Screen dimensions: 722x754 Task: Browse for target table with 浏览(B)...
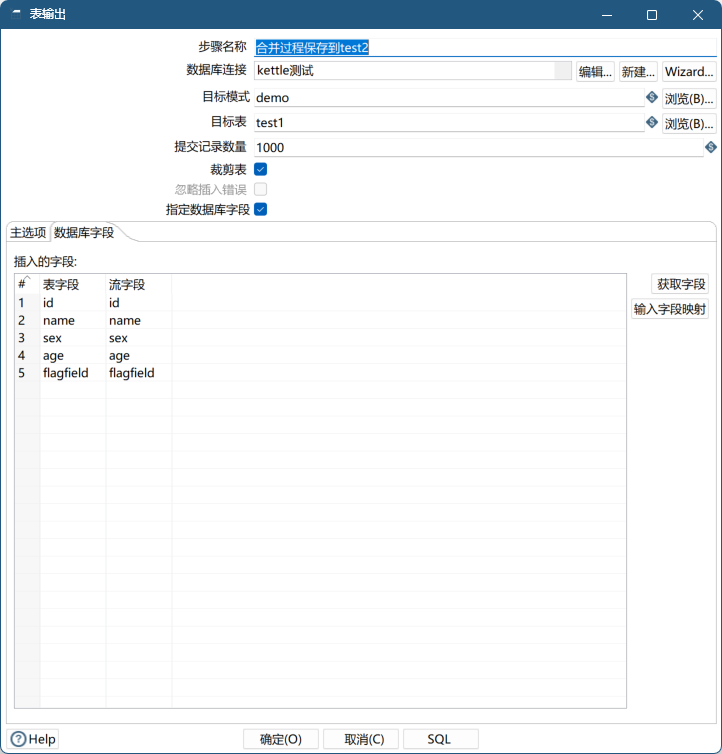[x=689, y=123]
